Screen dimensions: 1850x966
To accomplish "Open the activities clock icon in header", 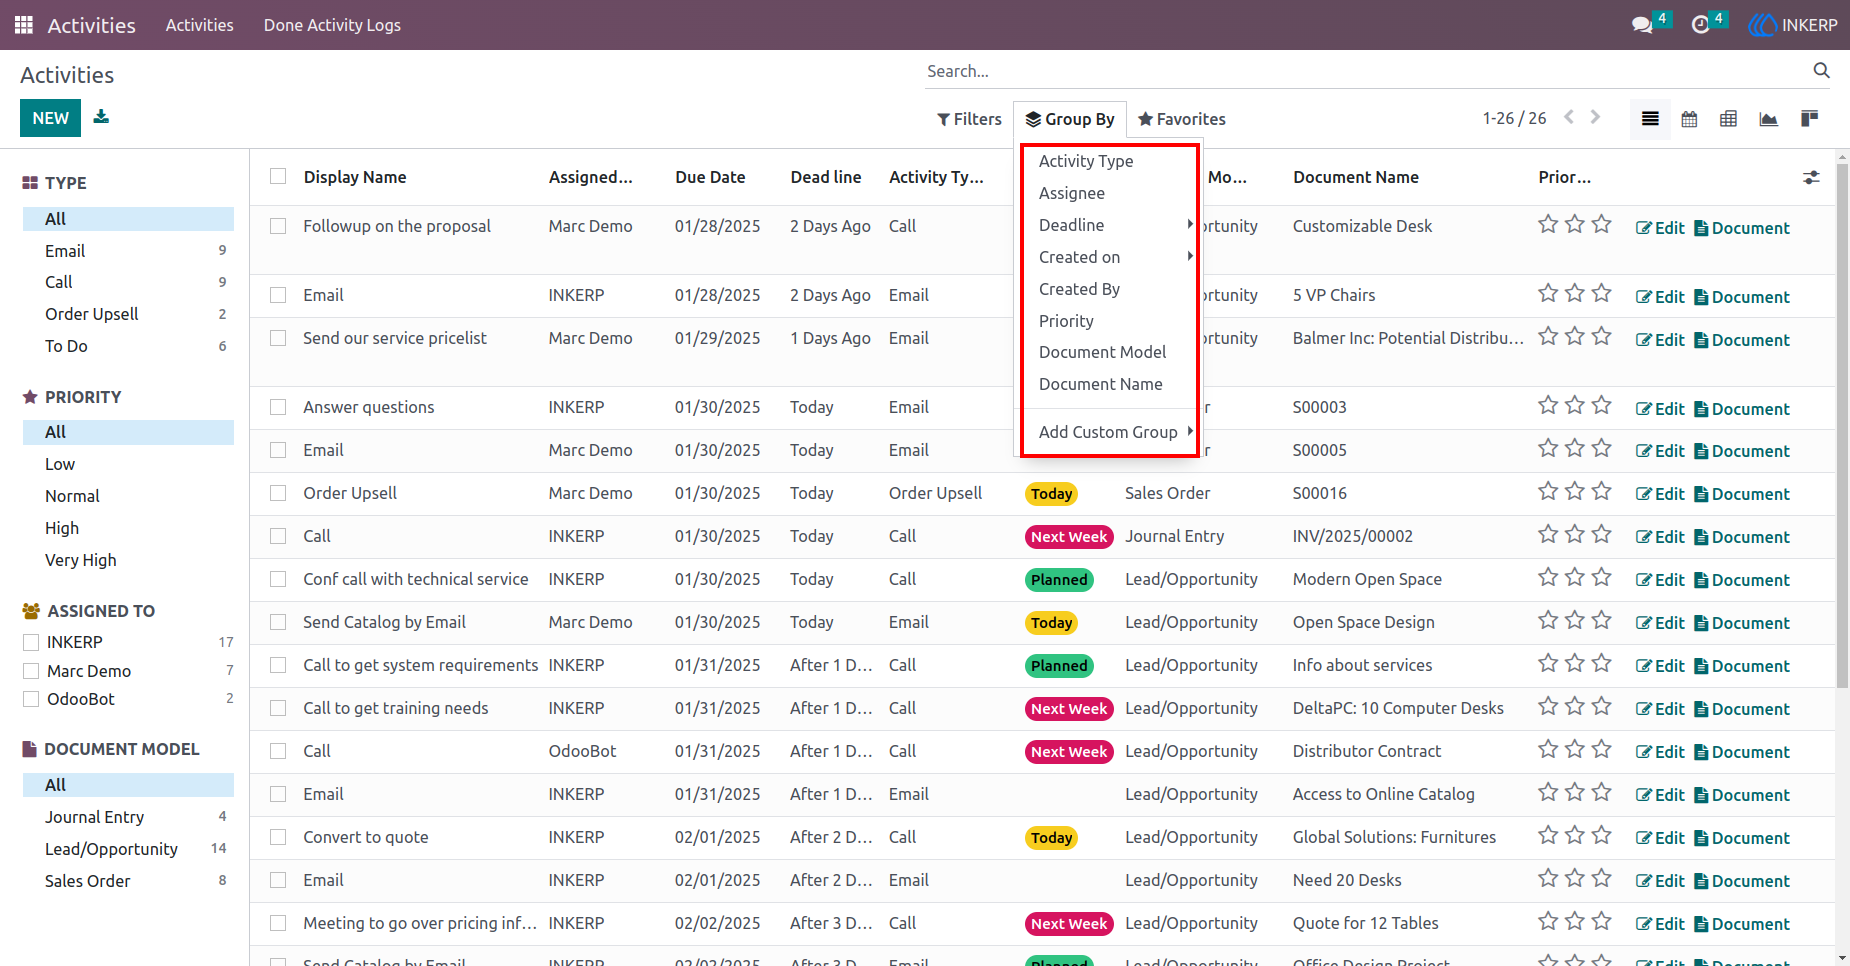I will [1700, 25].
